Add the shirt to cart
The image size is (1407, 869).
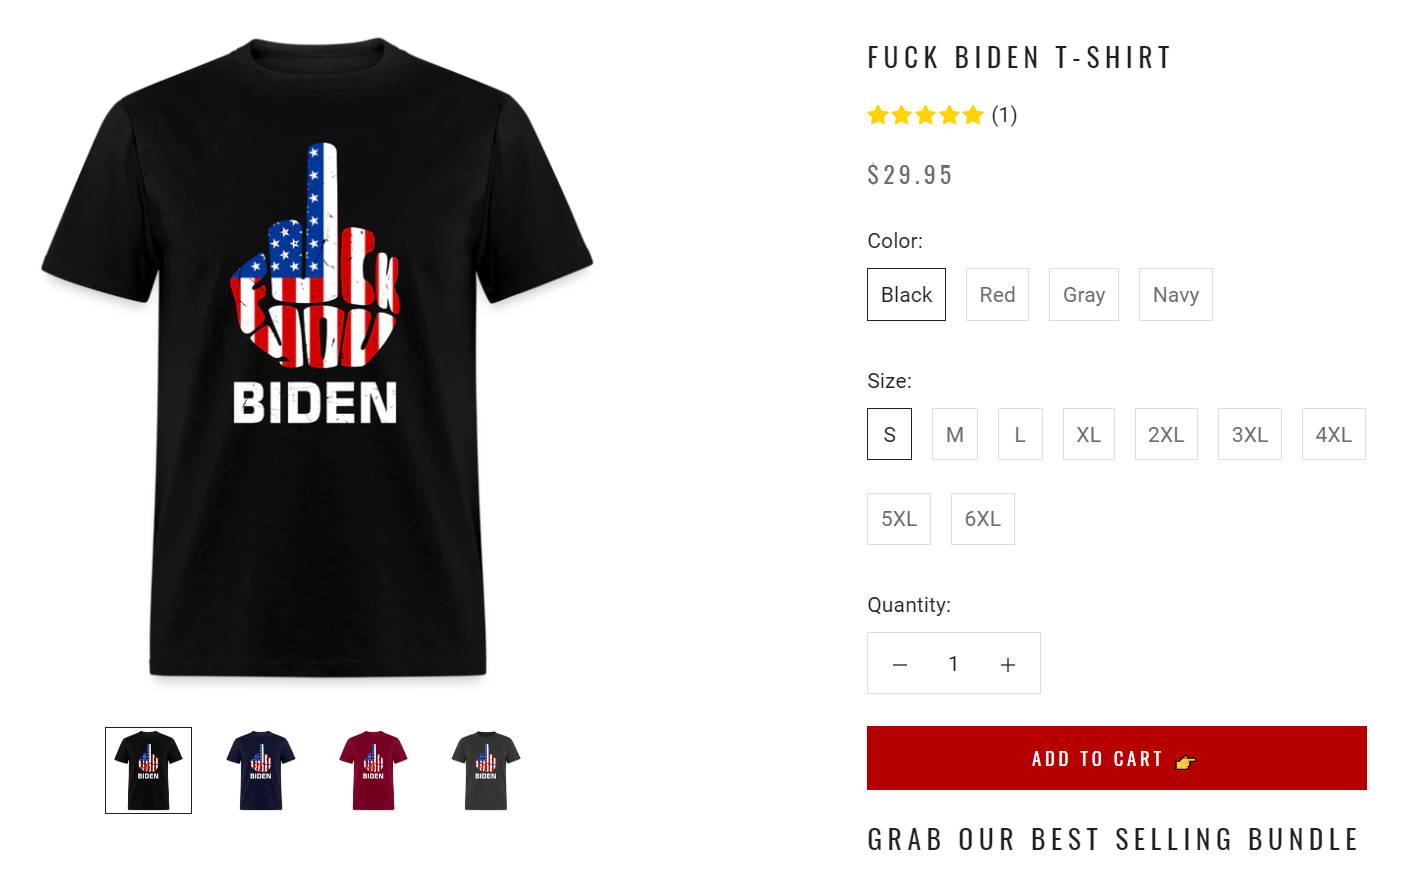pos(1116,758)
